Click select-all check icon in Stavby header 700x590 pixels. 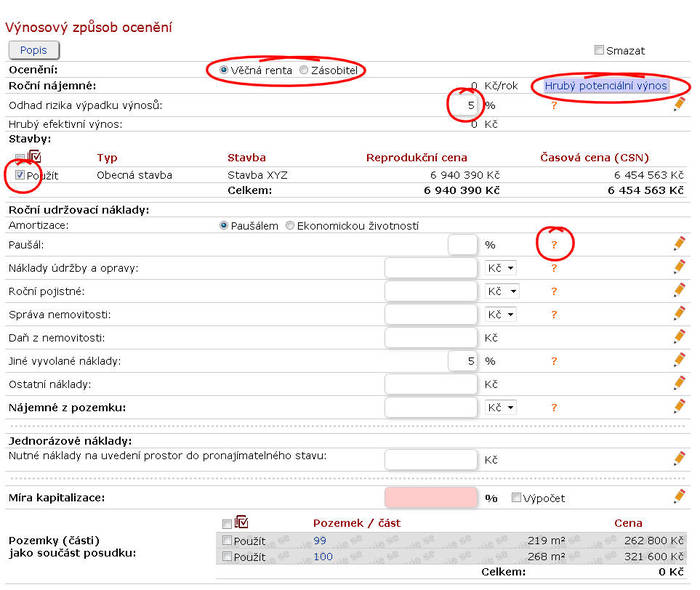tap(35, 157)
